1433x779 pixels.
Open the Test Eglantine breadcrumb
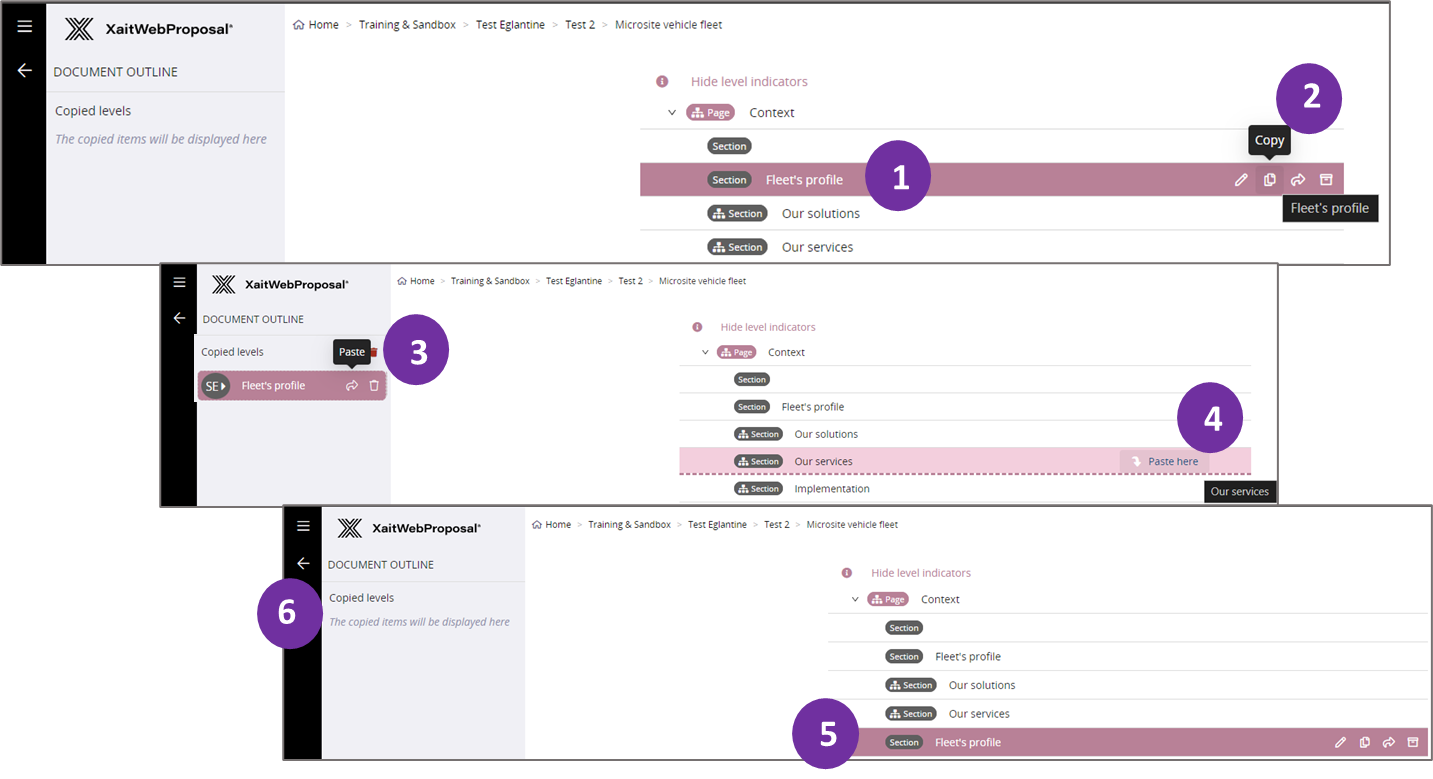510,24
